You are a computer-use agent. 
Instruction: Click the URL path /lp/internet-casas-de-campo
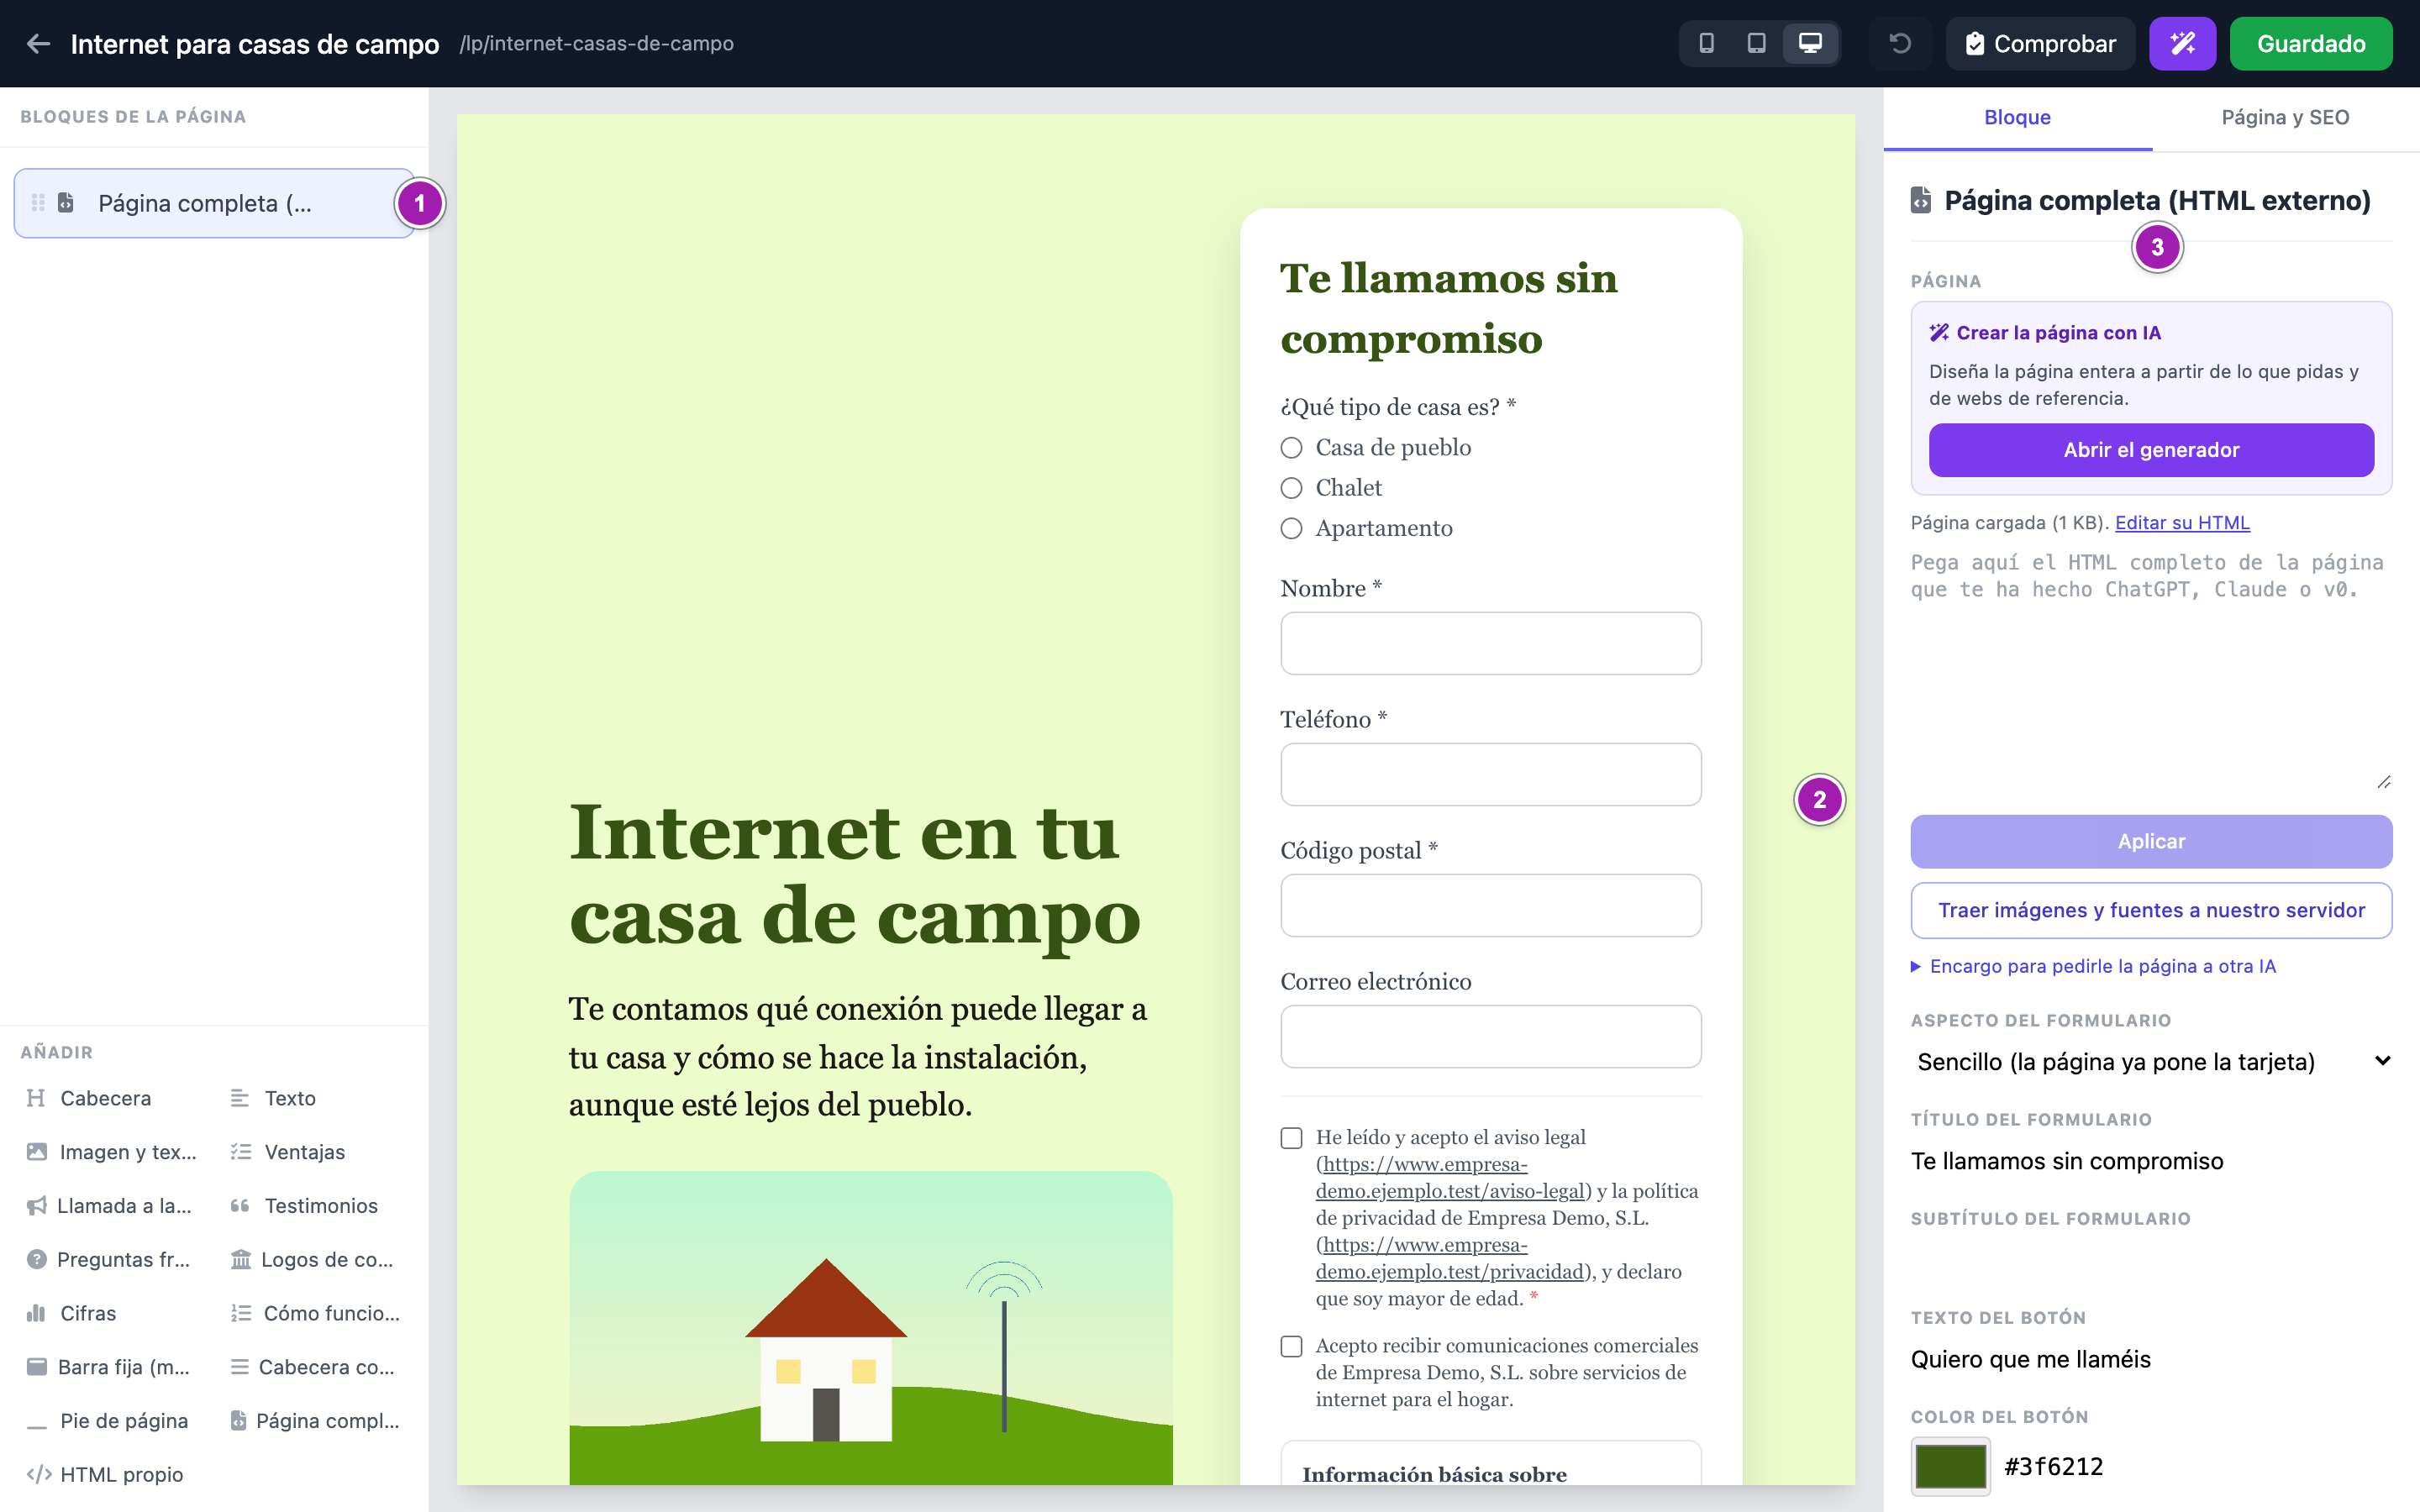pyautogui.click(x=597, y=44)
